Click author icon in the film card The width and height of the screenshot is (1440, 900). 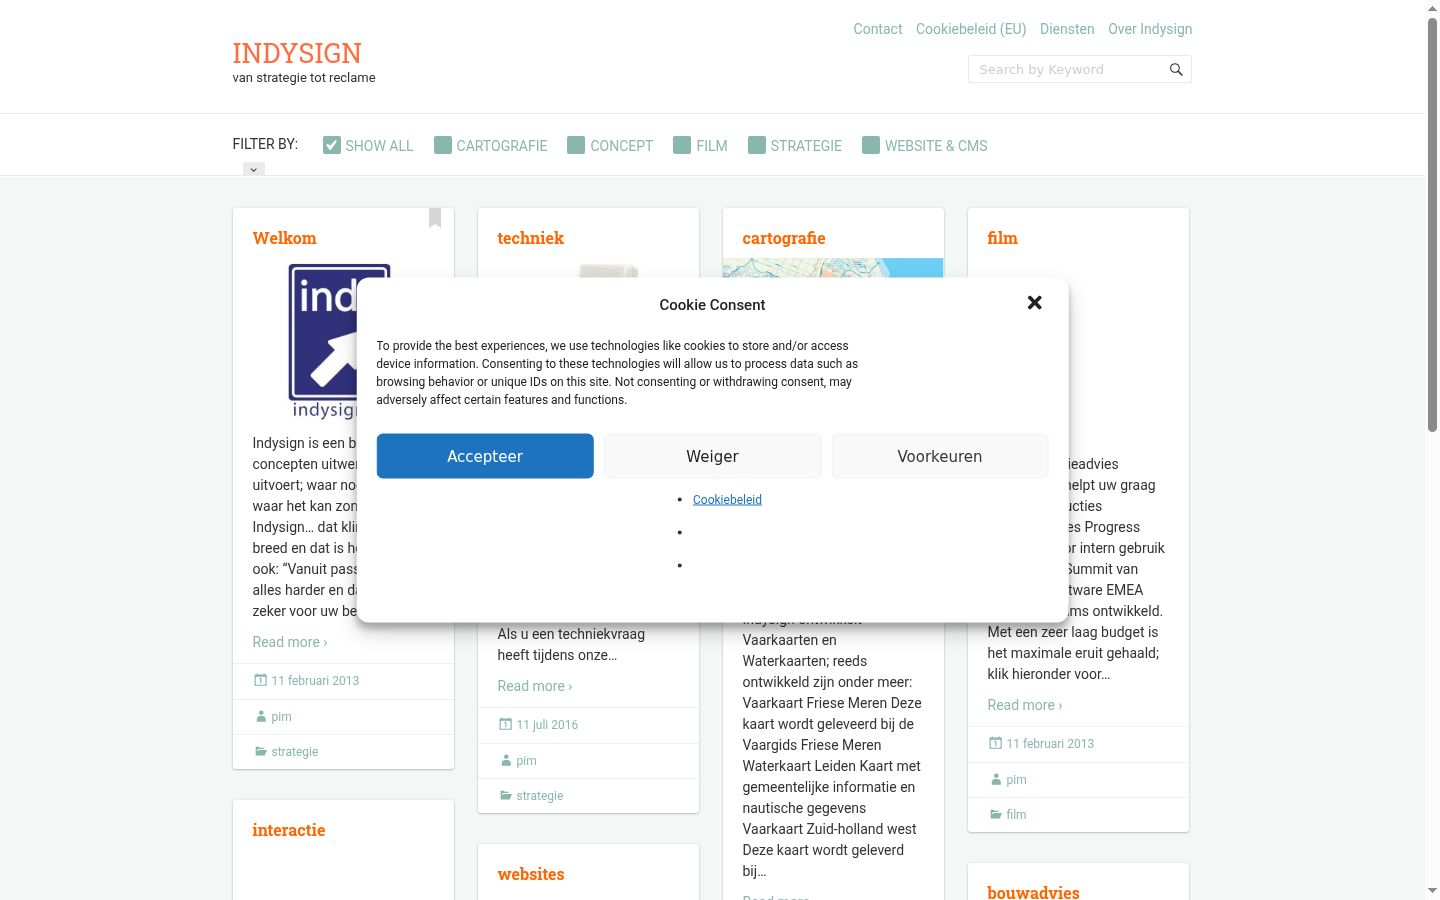click(x=996, y=780)
